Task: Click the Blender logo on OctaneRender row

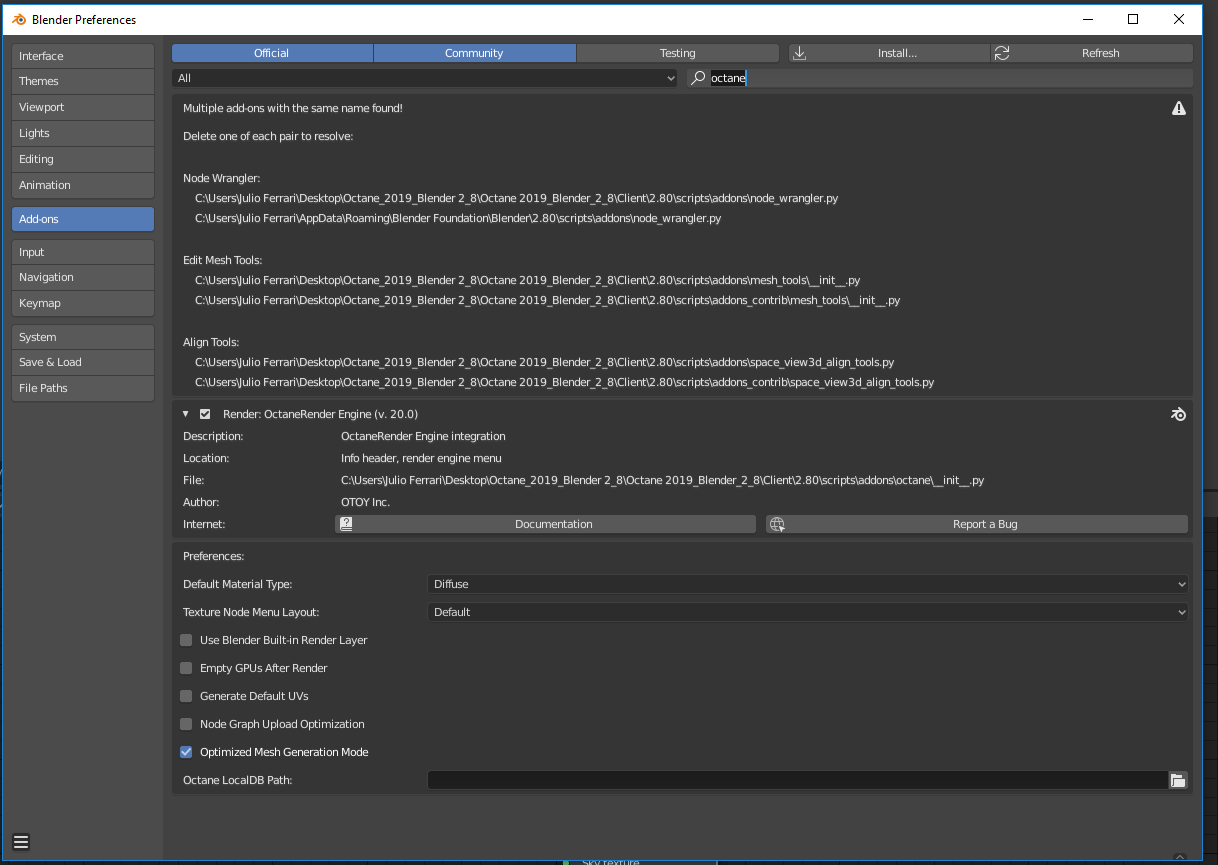Action: click(1179, 414)
